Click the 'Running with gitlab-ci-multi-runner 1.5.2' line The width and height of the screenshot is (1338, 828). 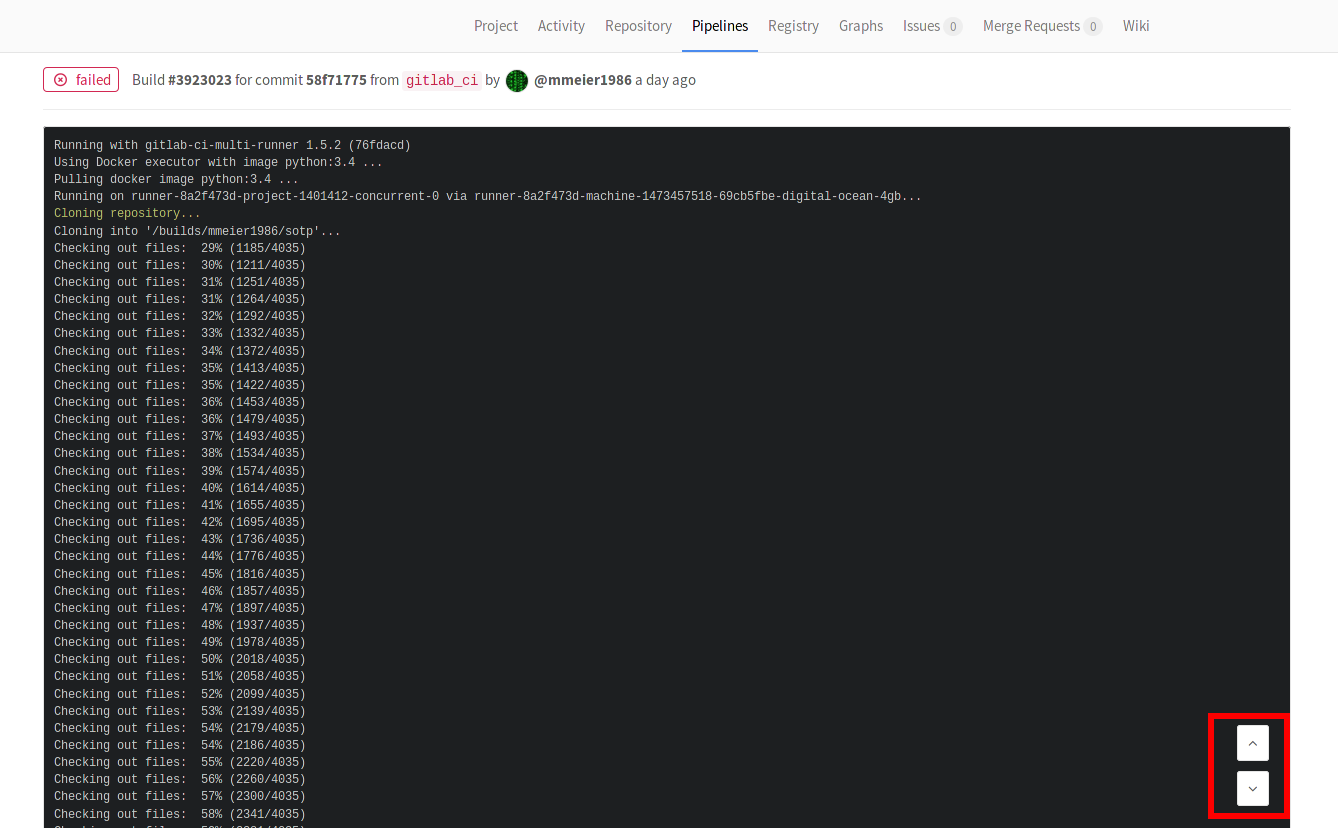[232, 145]
